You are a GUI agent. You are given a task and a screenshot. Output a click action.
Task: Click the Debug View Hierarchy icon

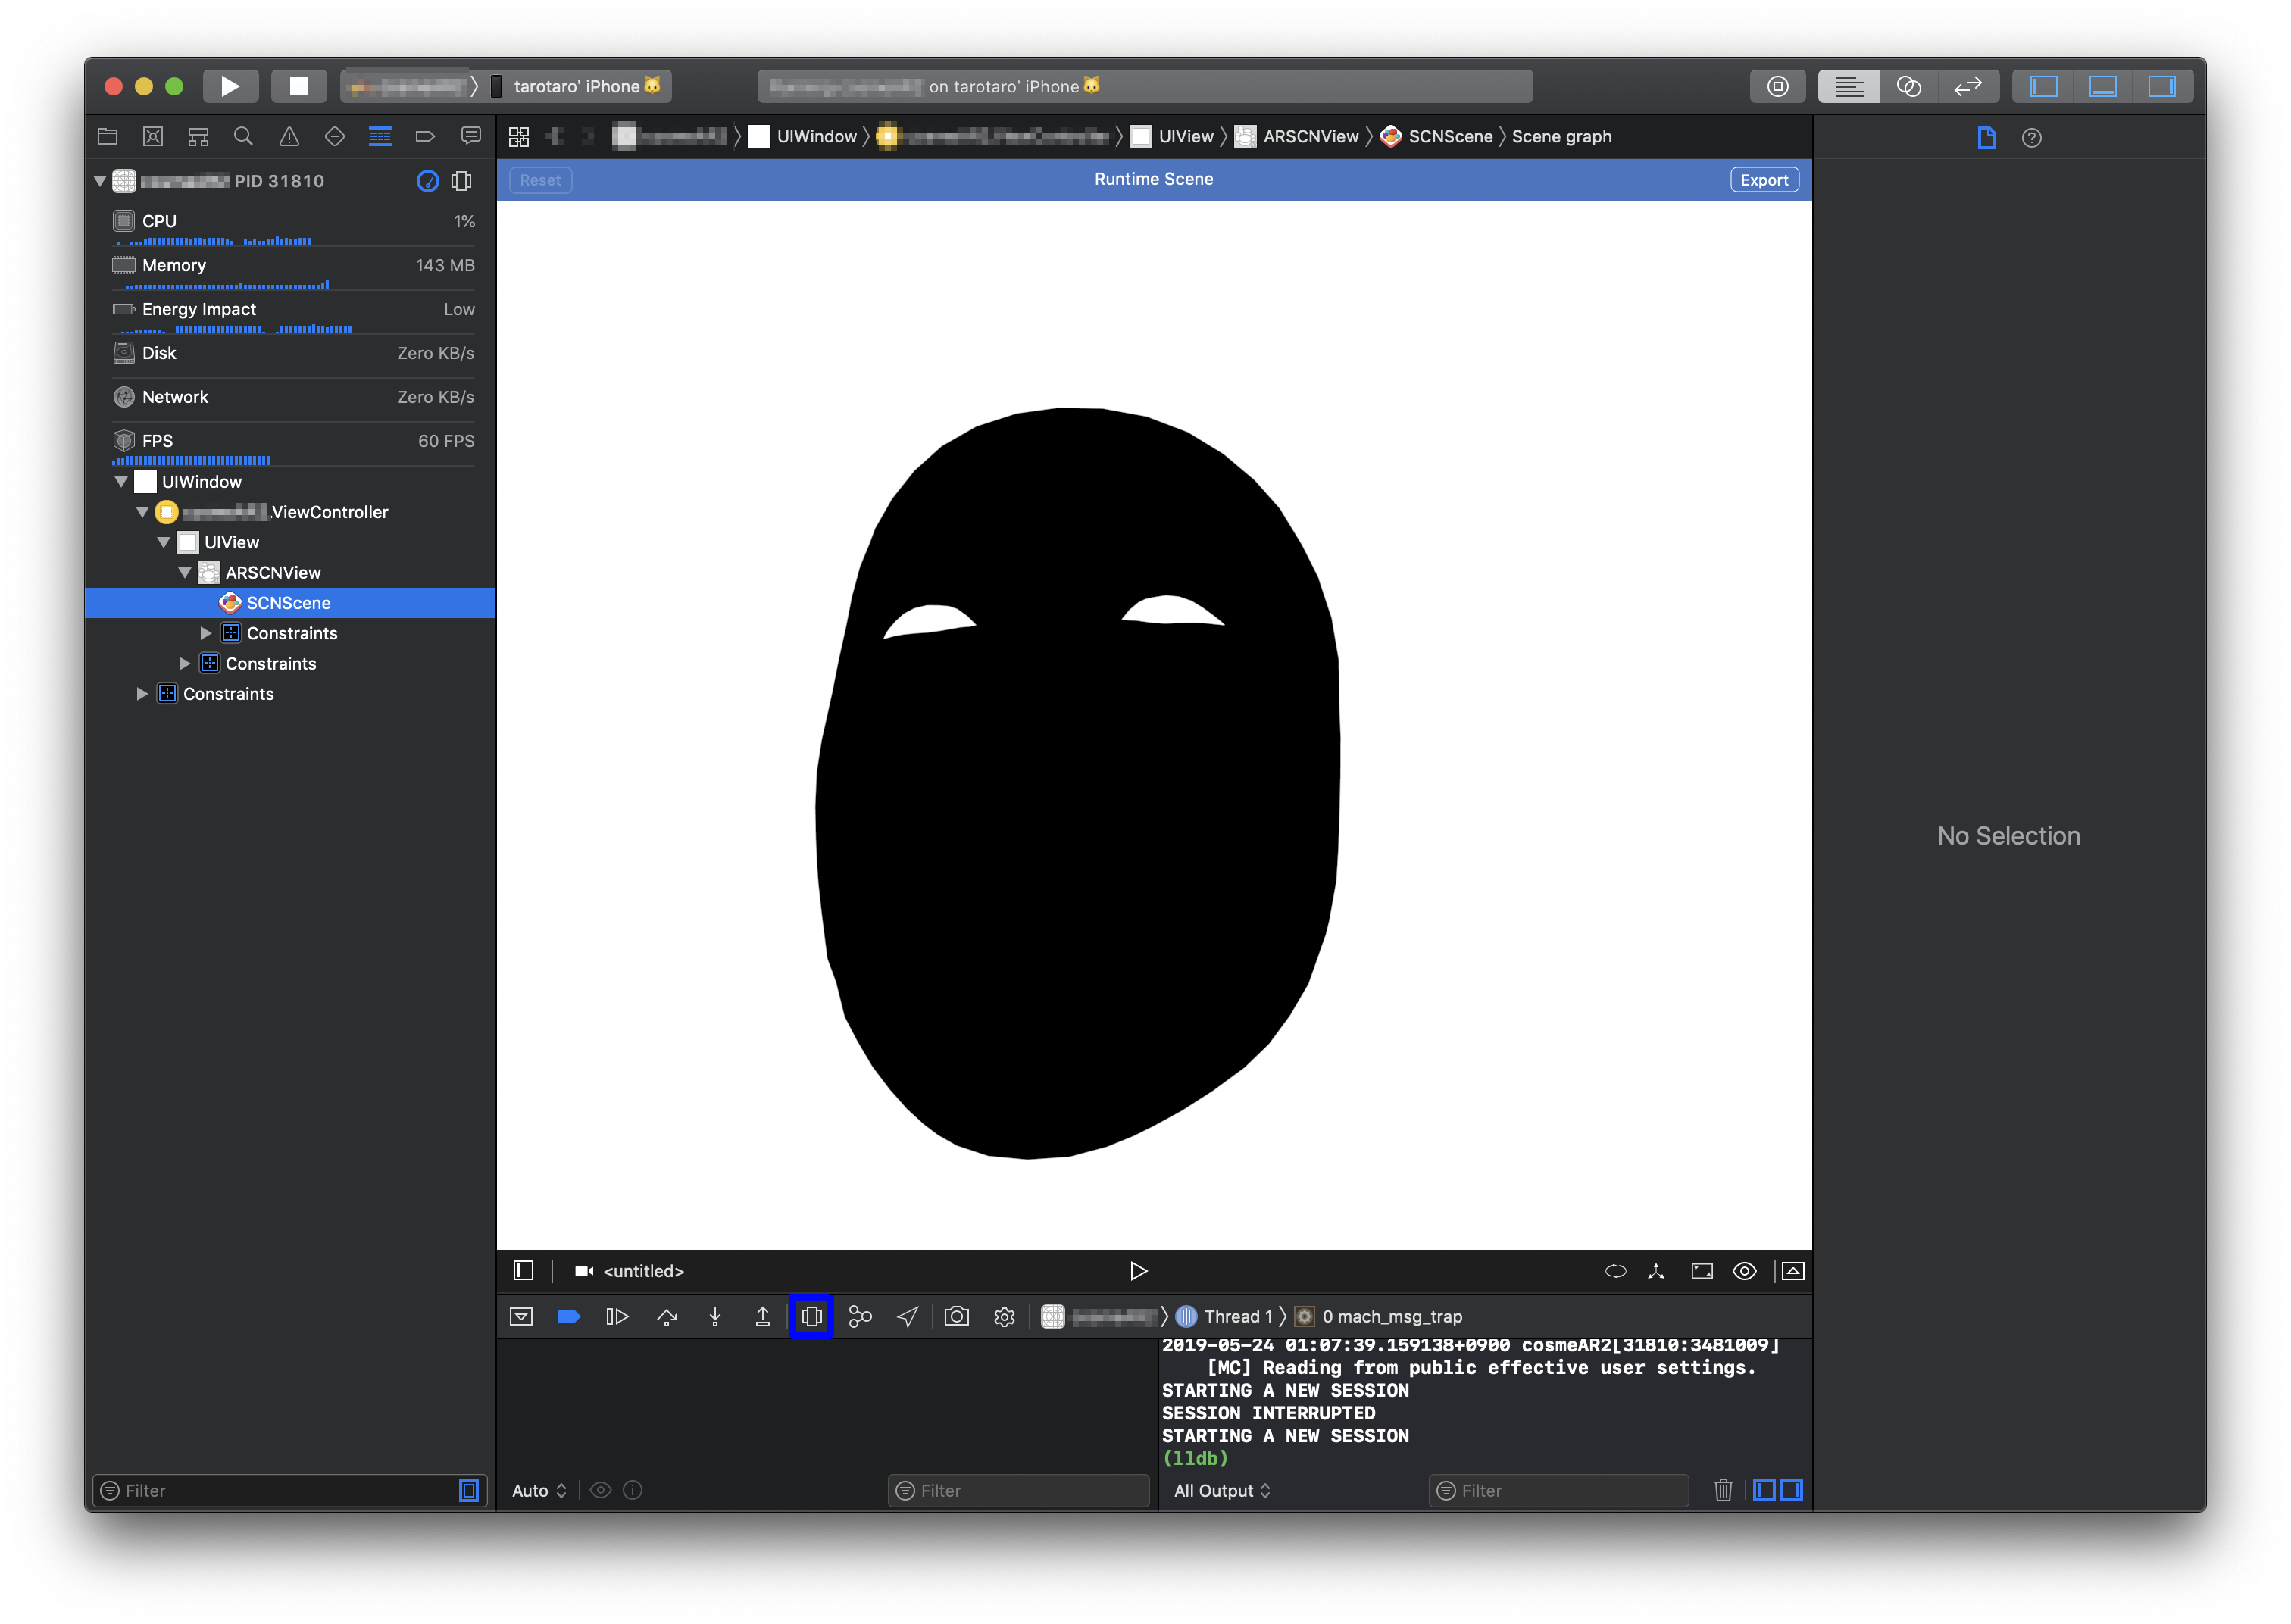811,1316
